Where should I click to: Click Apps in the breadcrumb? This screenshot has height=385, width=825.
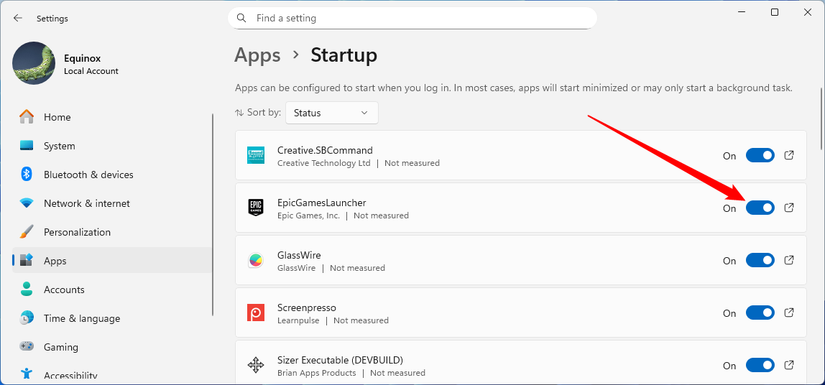click(x=257, y=55)
